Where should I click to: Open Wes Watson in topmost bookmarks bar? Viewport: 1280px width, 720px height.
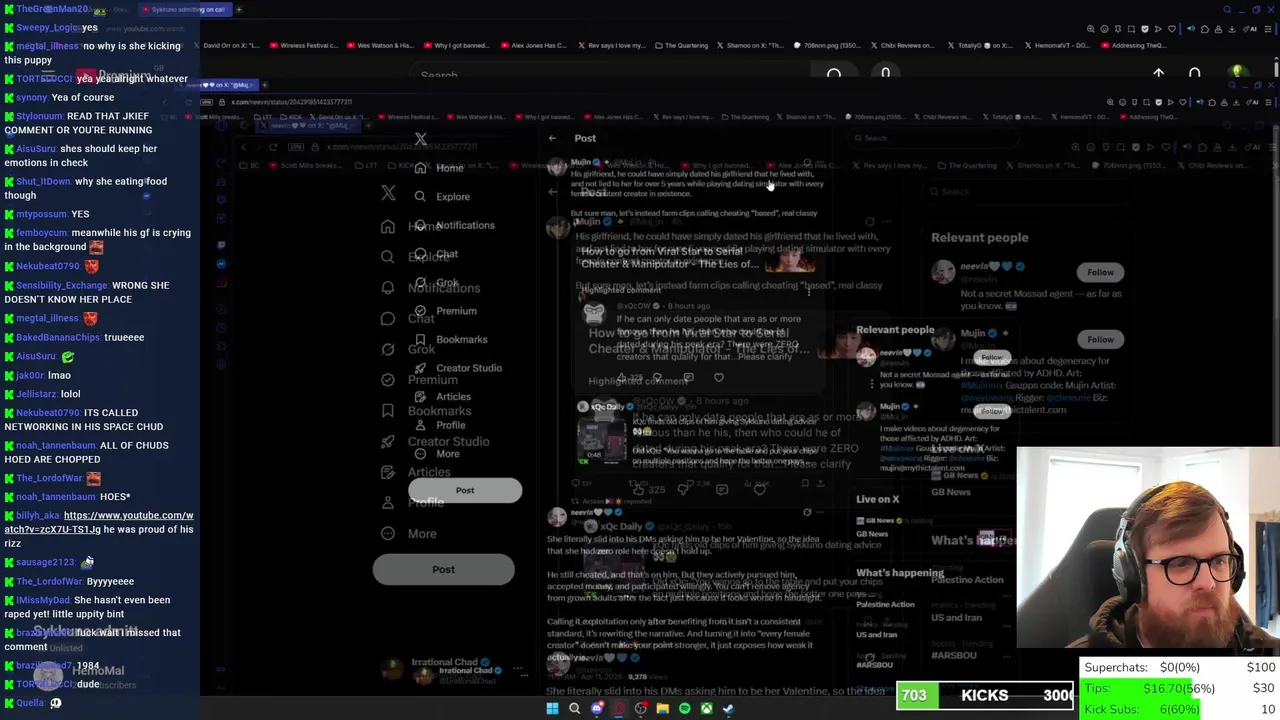click(x=380, y=46)
